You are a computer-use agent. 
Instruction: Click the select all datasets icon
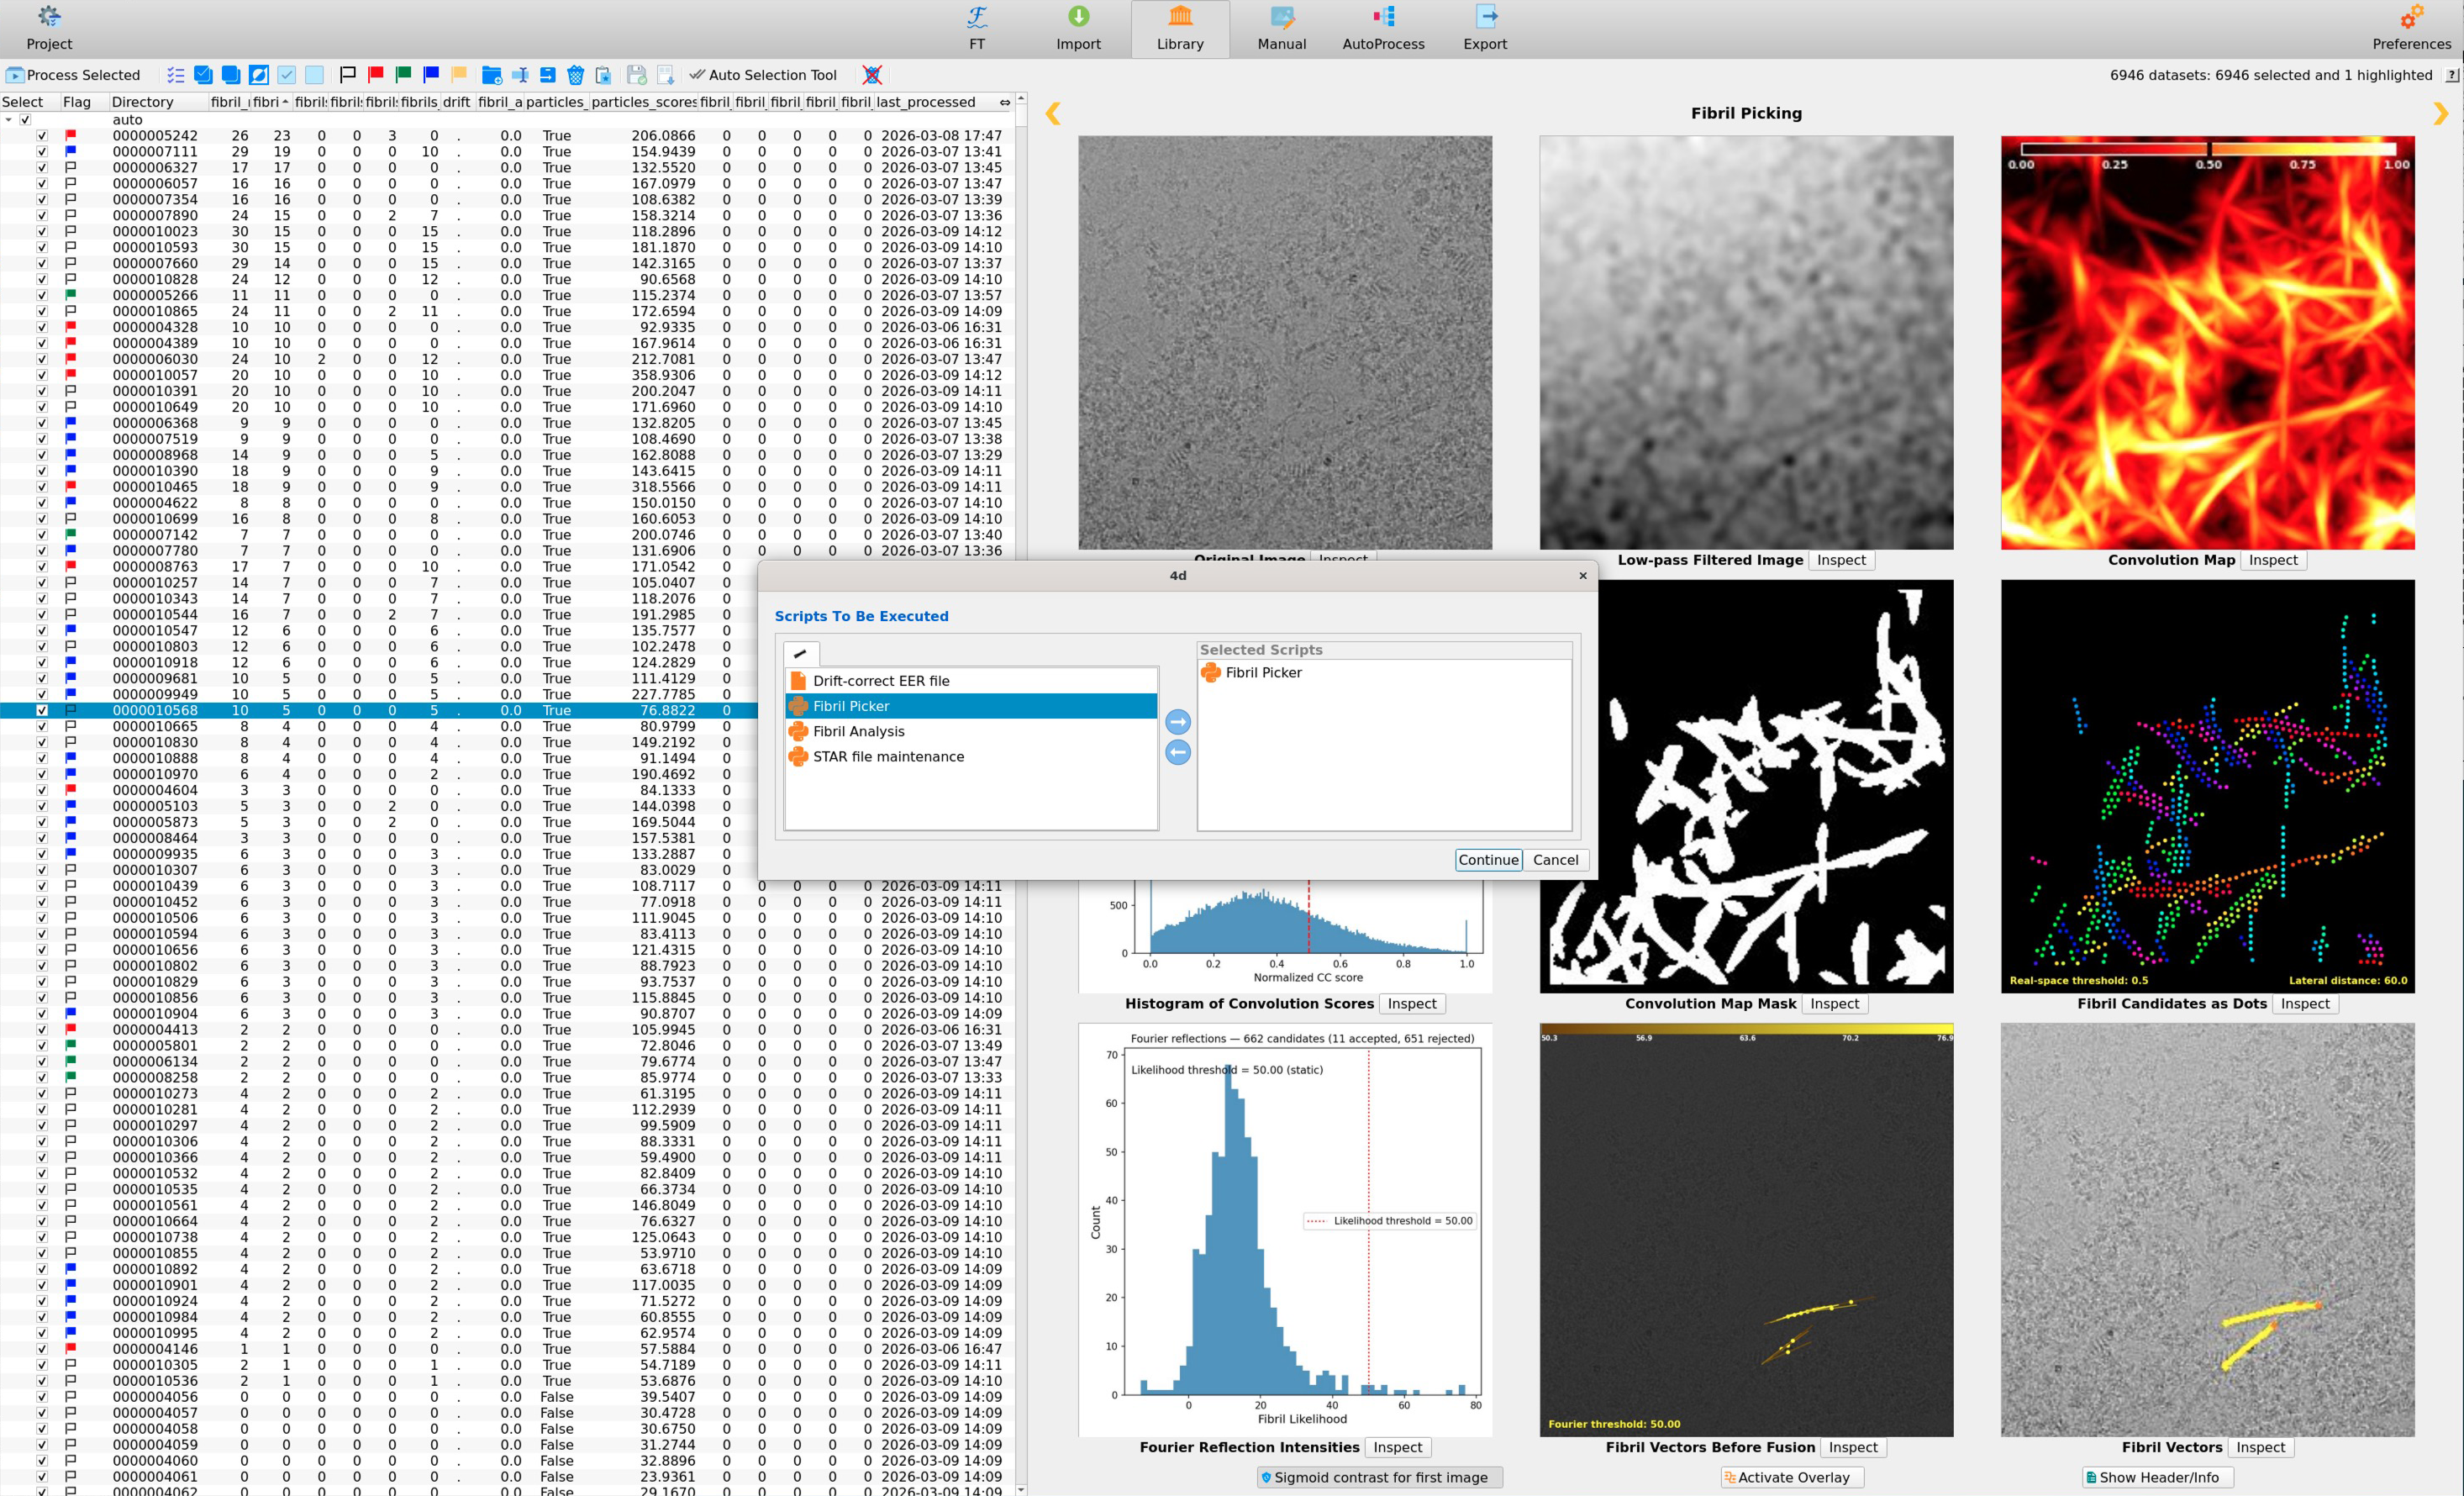click(203, 75)
